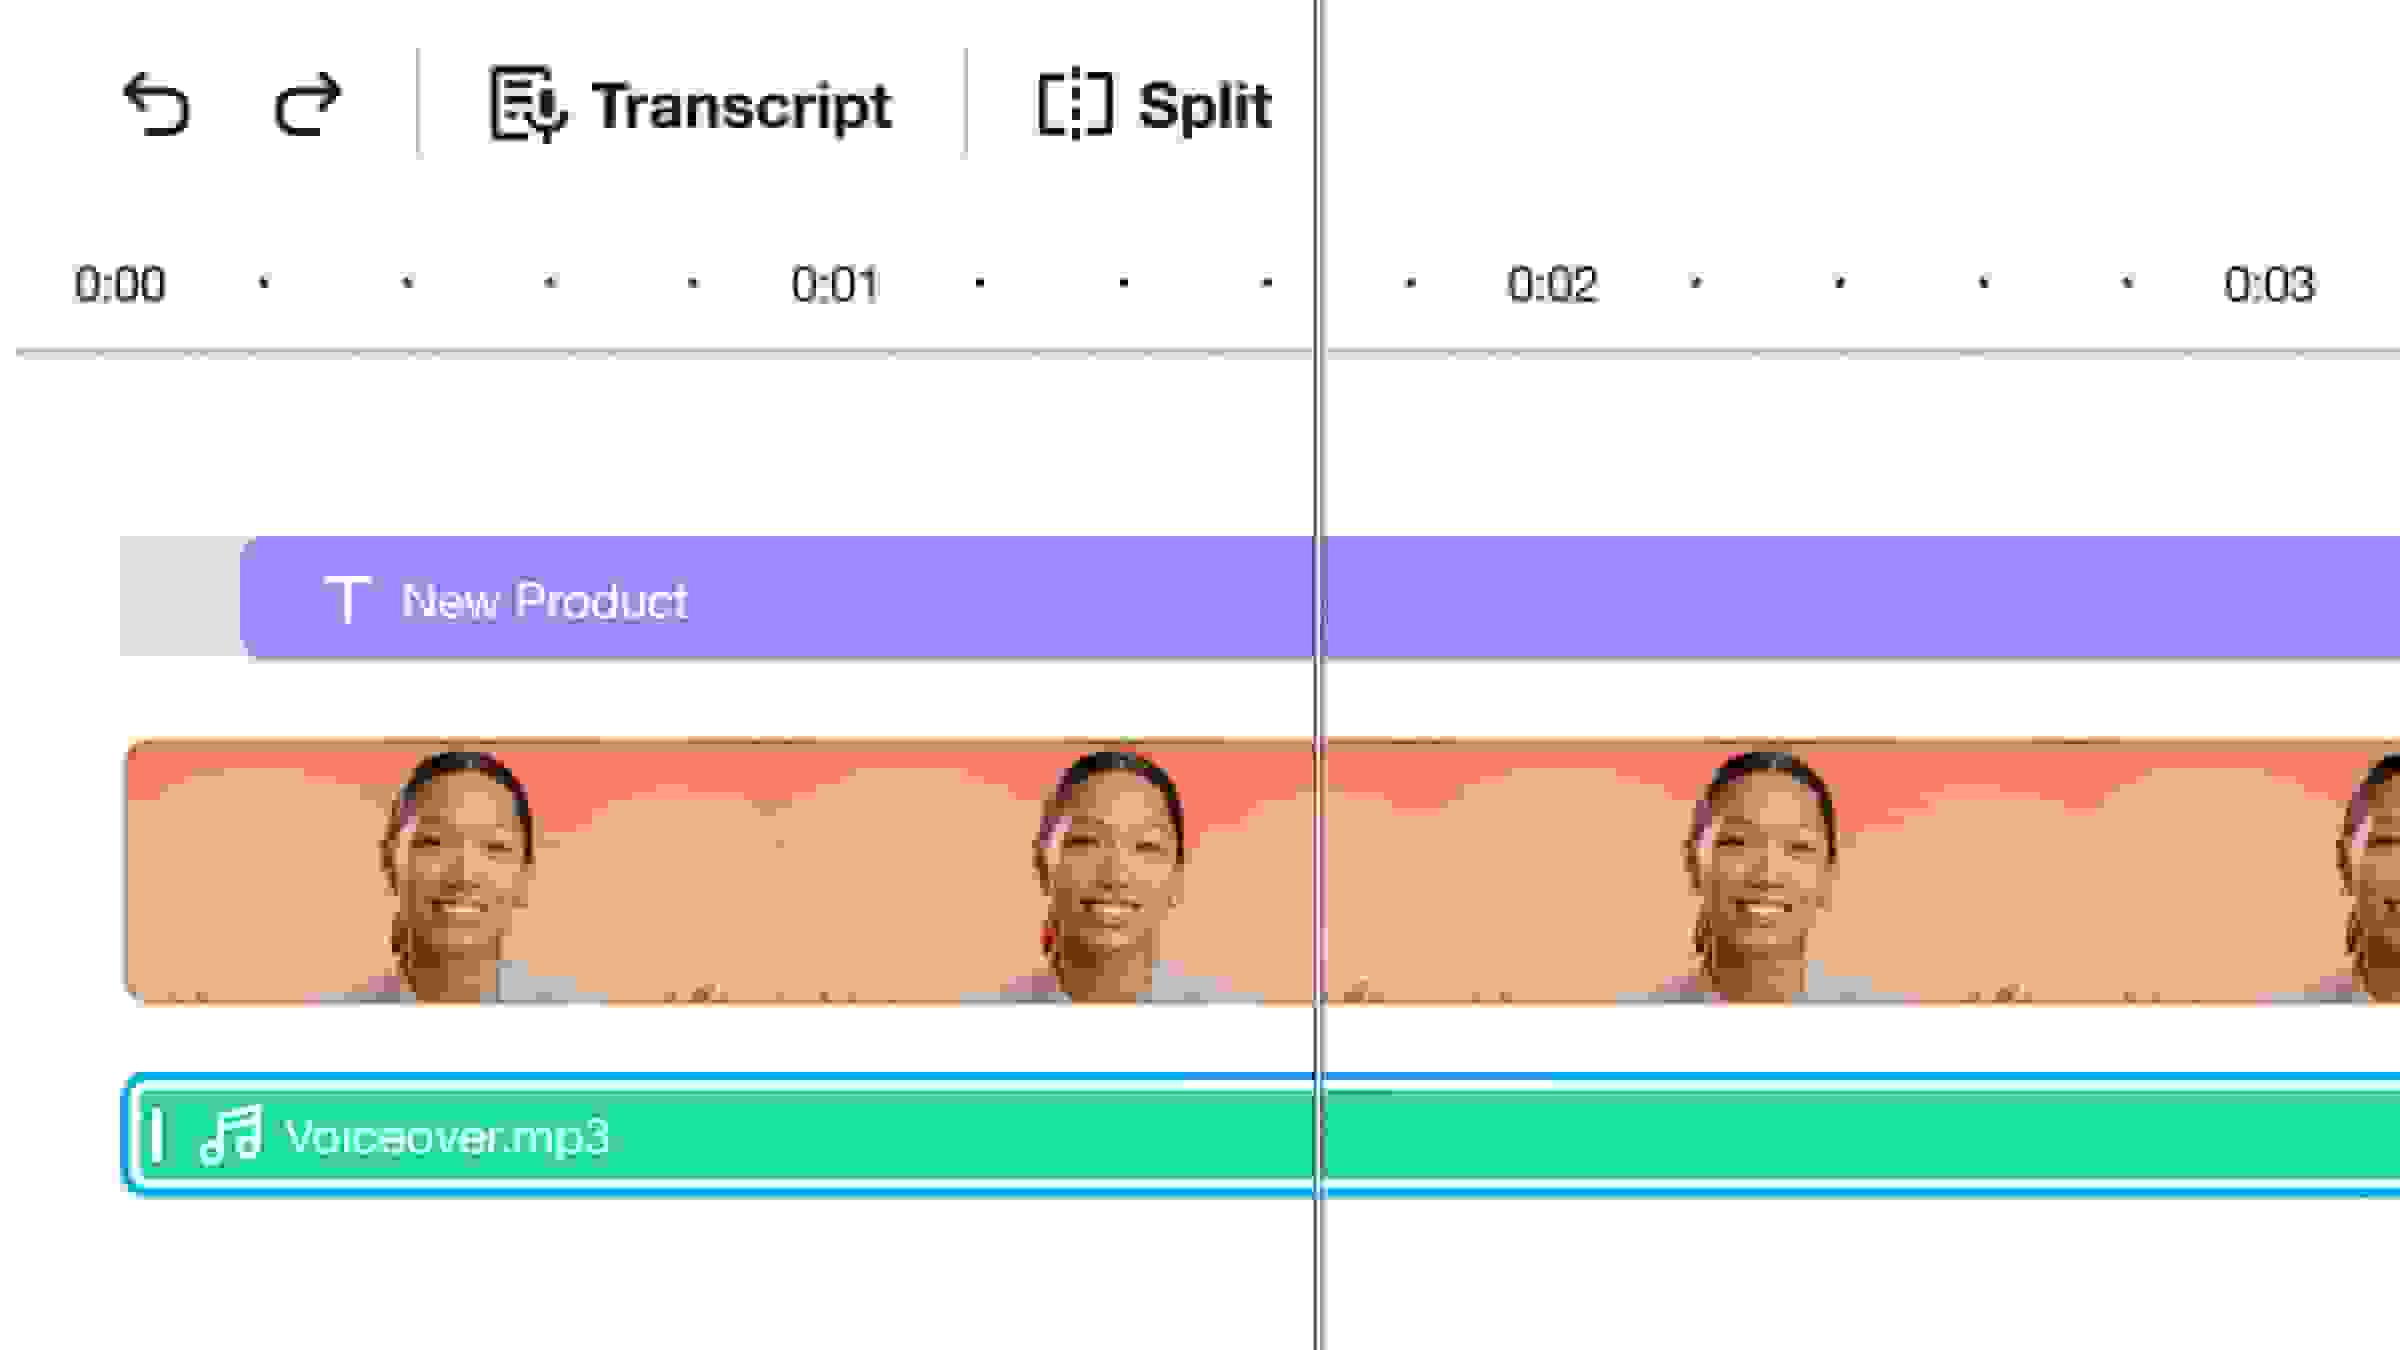This screenshot has width=2400, height=1350.
Task: Click the Transcript document icon
Action: click(x=526, y=105)
